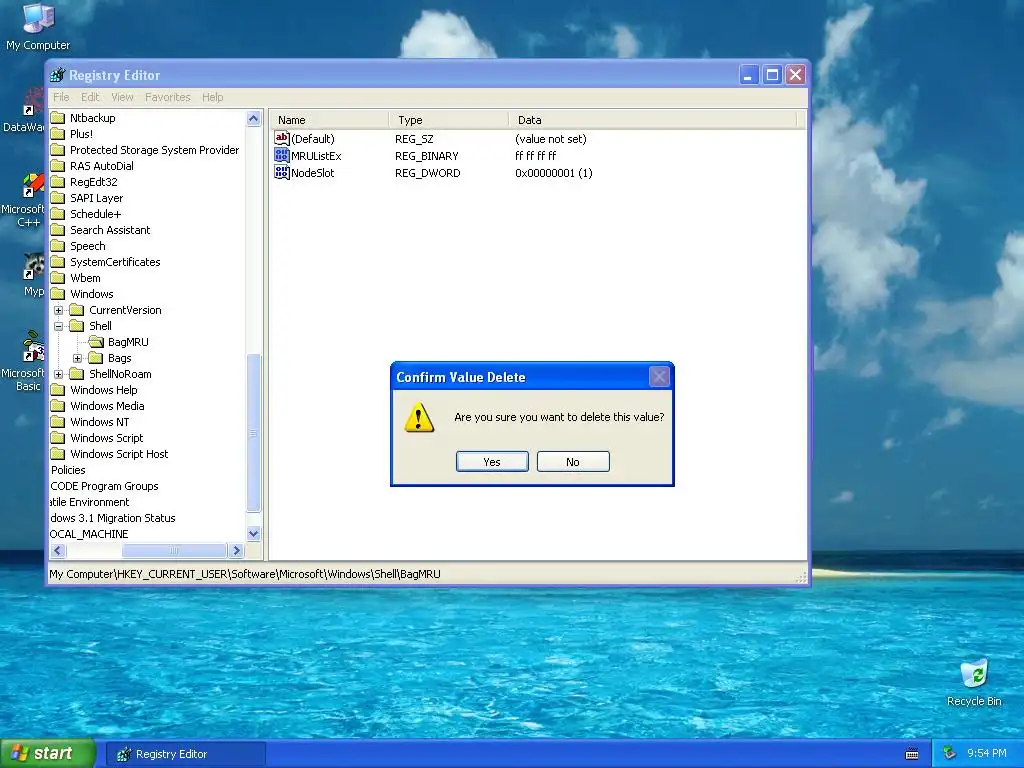The height and width of the screenshot is (768, 1024).
Task: Click the warning icon in the dialog
Action: pyautogui.click(x=419, y=417)
